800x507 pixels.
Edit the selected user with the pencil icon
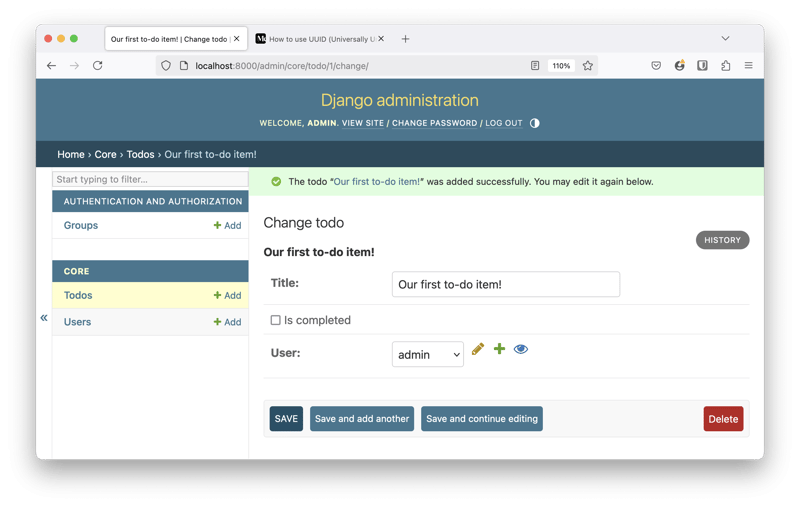point(478,349)
